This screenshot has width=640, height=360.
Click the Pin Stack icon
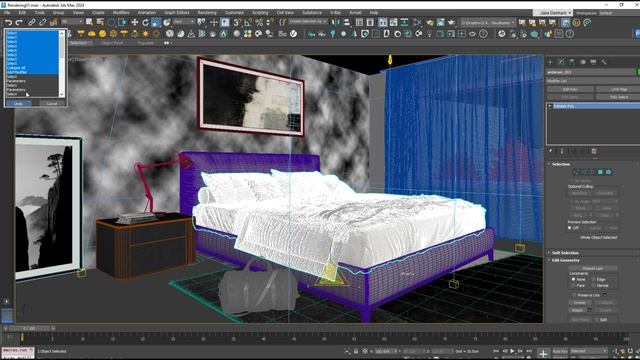click(551, 151)
